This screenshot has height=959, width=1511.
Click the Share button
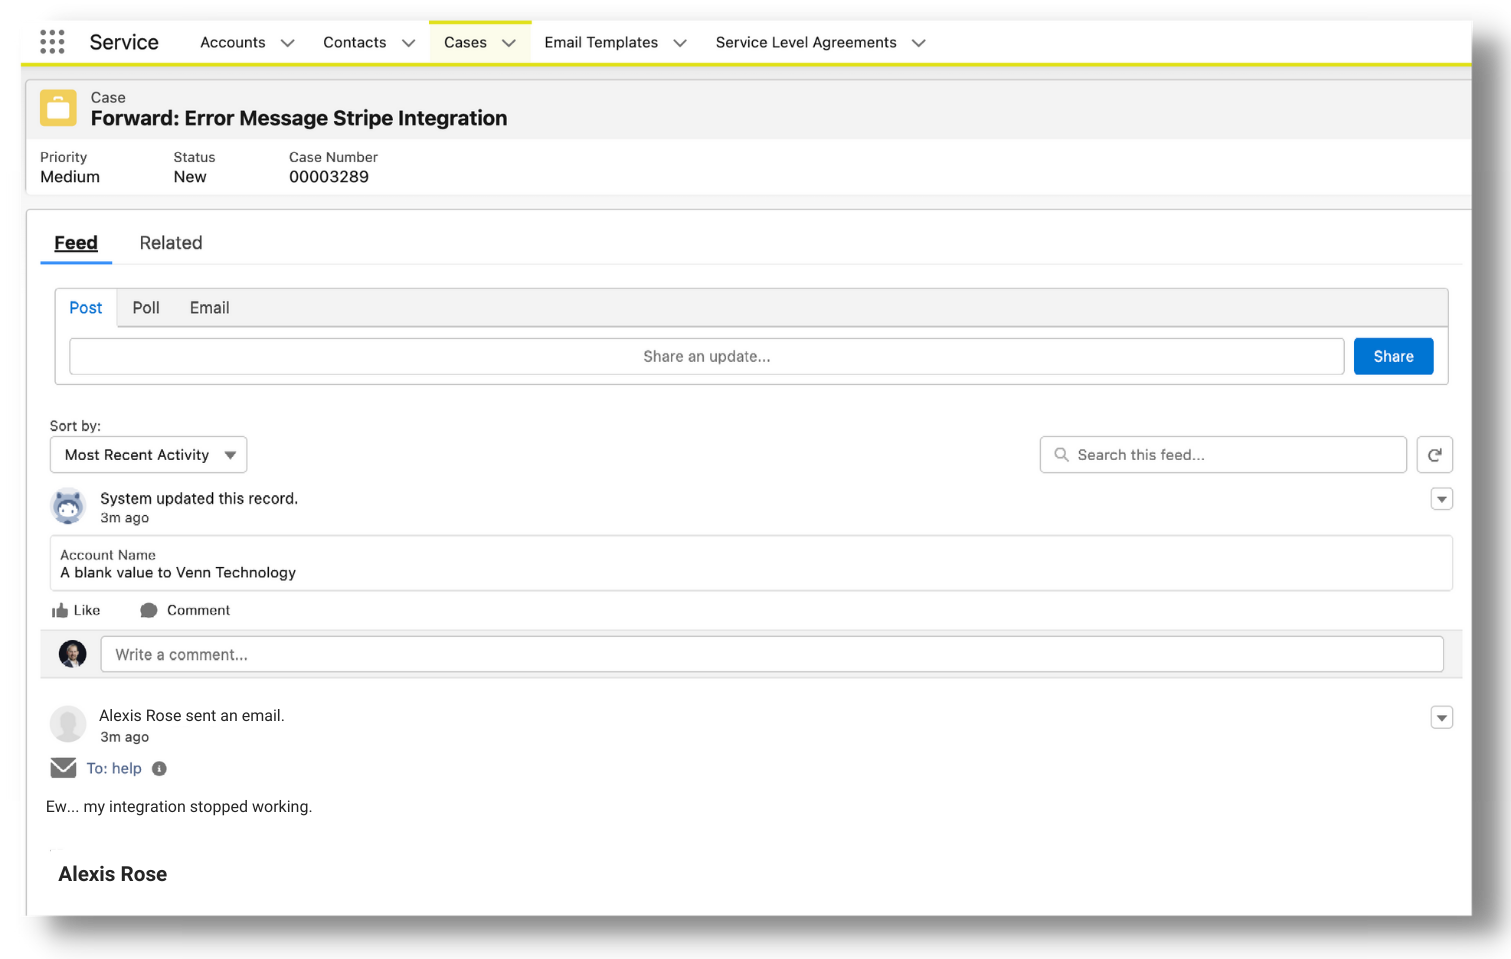[1393, 356]
